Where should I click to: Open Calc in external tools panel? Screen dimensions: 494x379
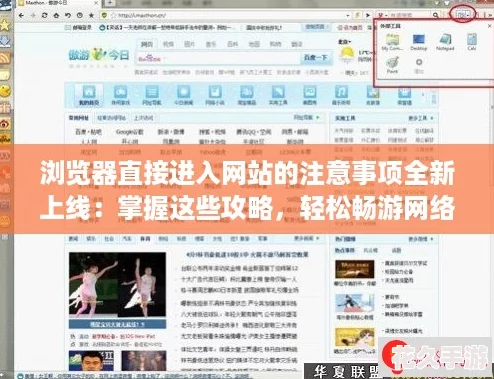click(x=472, y=42)
